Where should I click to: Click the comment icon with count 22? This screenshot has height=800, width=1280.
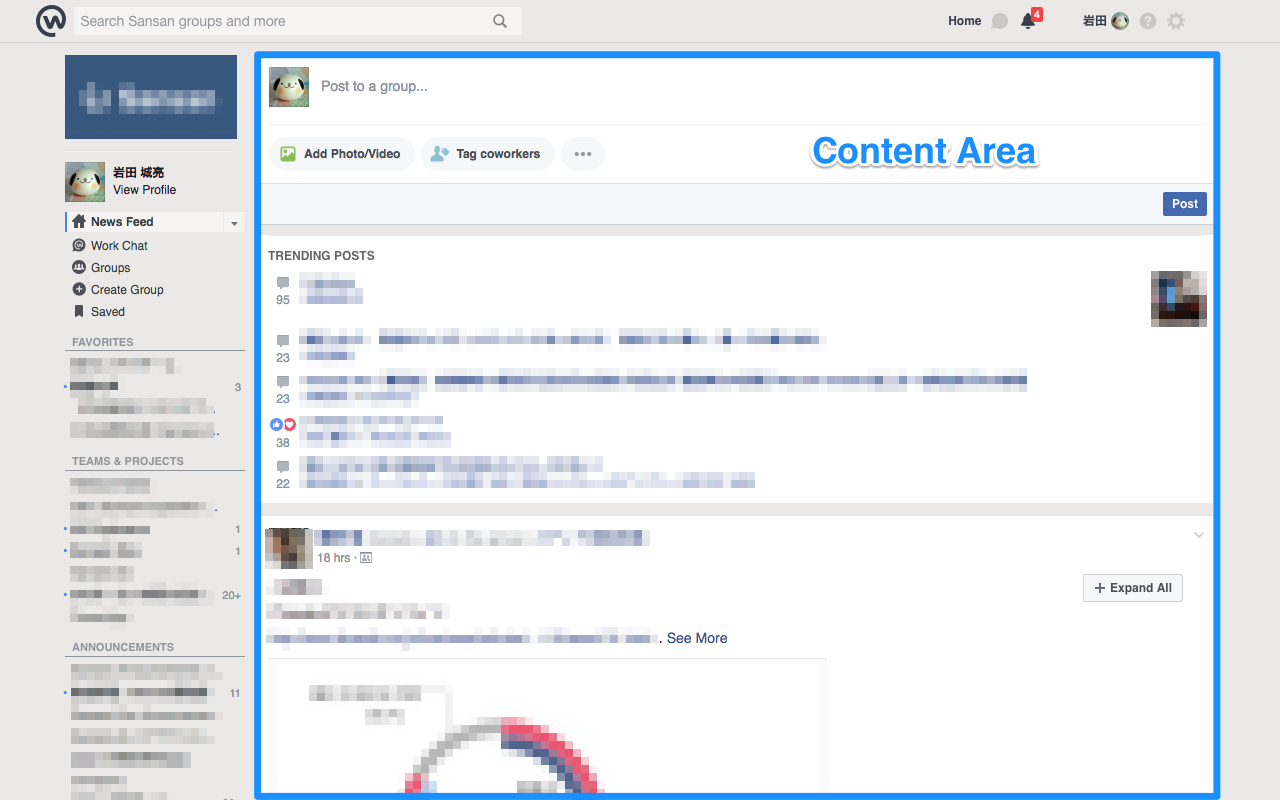coord(283,467)
